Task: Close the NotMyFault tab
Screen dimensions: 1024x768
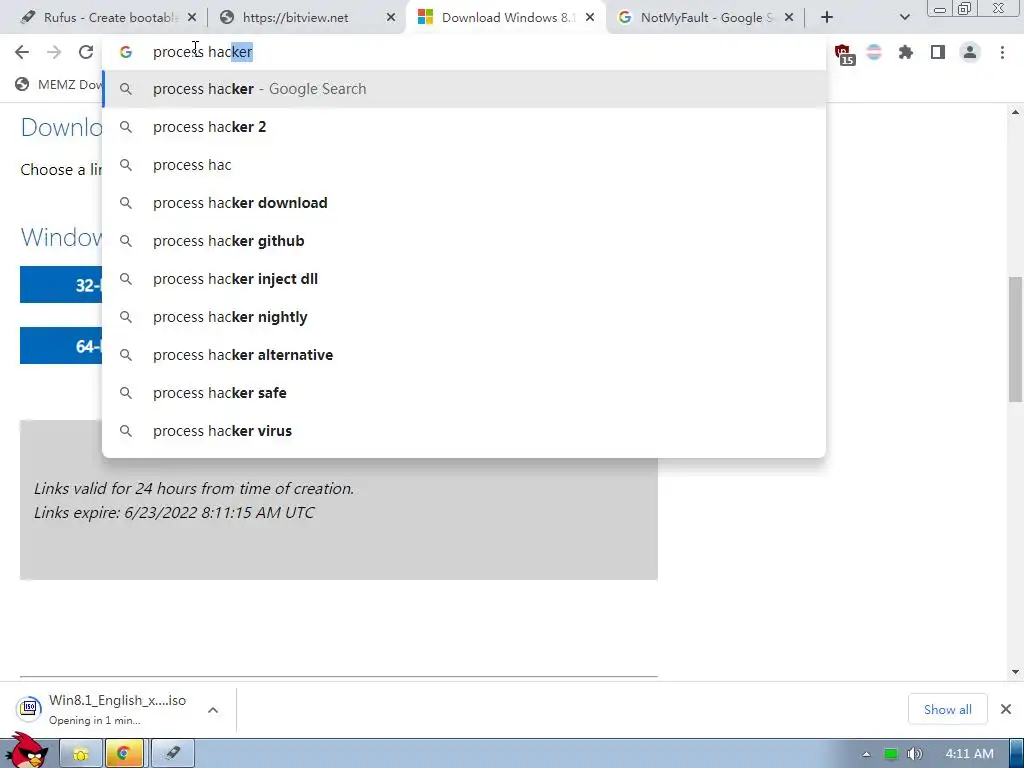Action: 789,18
